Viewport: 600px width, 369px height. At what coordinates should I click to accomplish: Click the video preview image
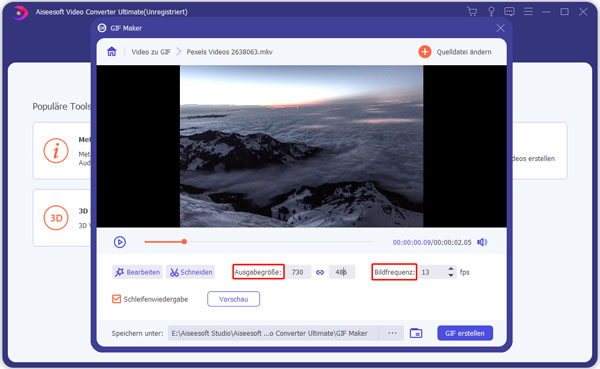pos(302,146)
